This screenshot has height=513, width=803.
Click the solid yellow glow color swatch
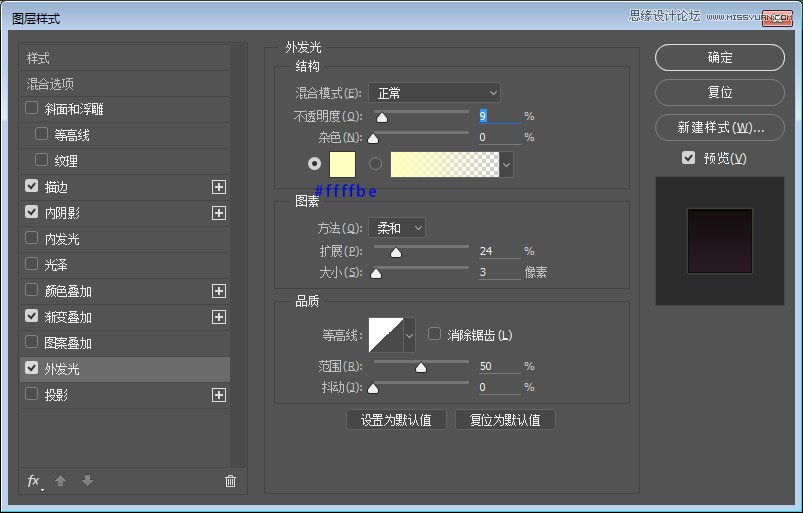pyautogui.click(x=343, y=163)
